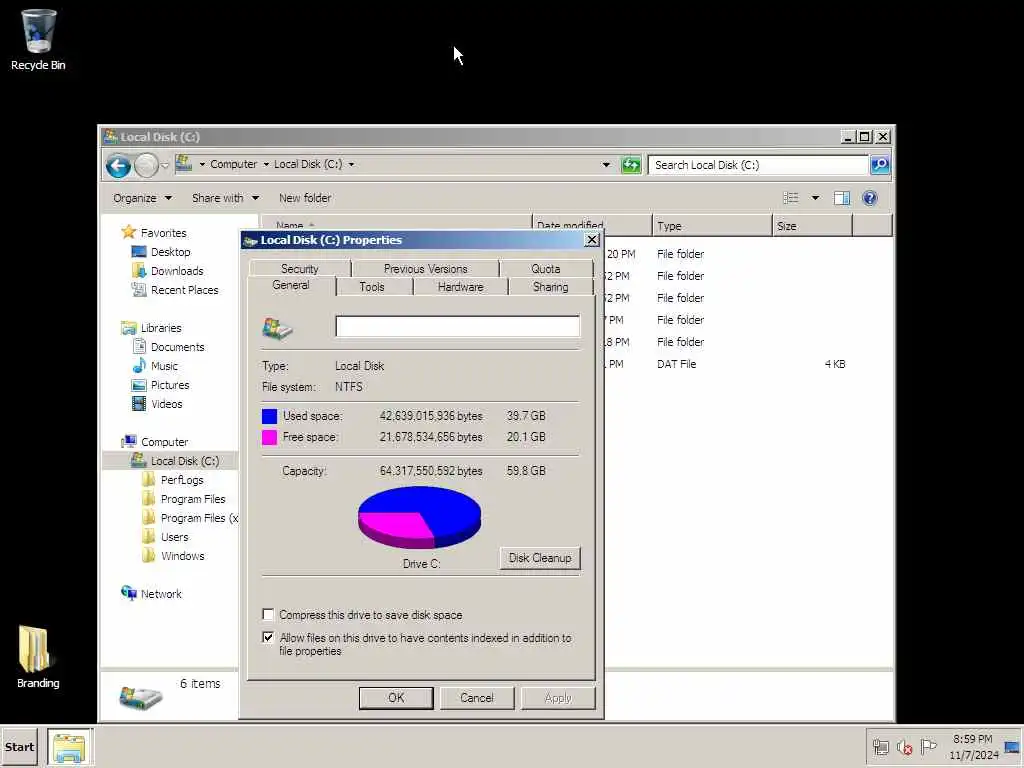
Task: Expand the arrow after Computer in address bar
Action: pyautogui.click(x=266, y=165)
